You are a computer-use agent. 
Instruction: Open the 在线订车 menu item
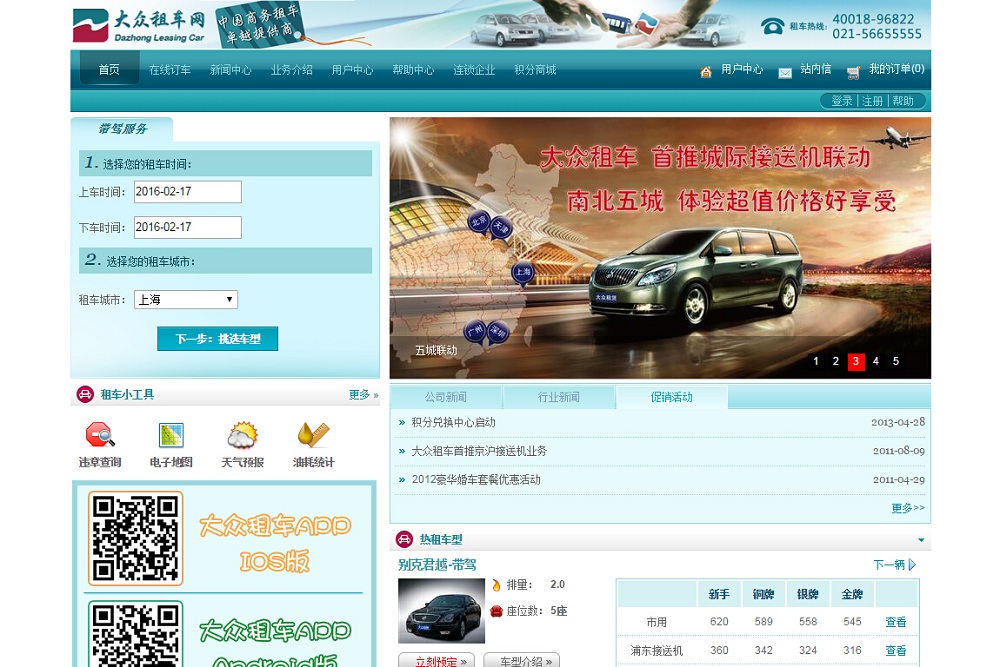tap(170, 70)
